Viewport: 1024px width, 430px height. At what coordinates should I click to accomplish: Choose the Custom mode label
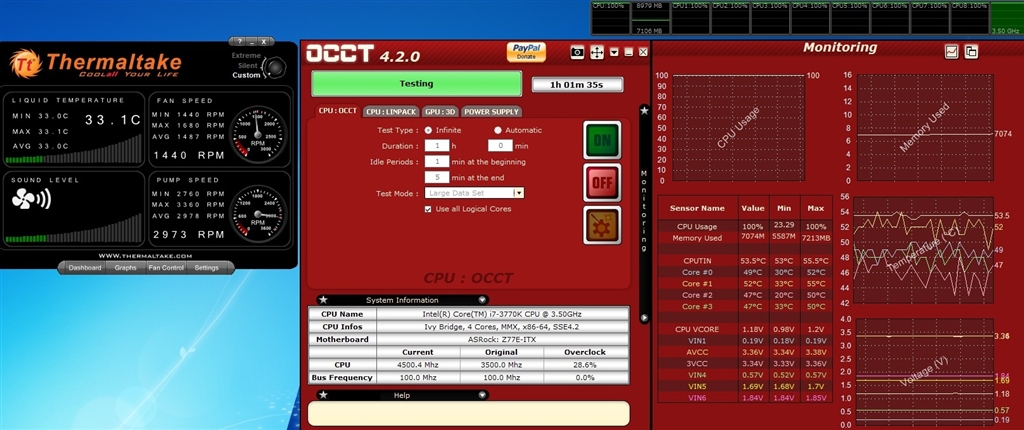pos(246,75)
